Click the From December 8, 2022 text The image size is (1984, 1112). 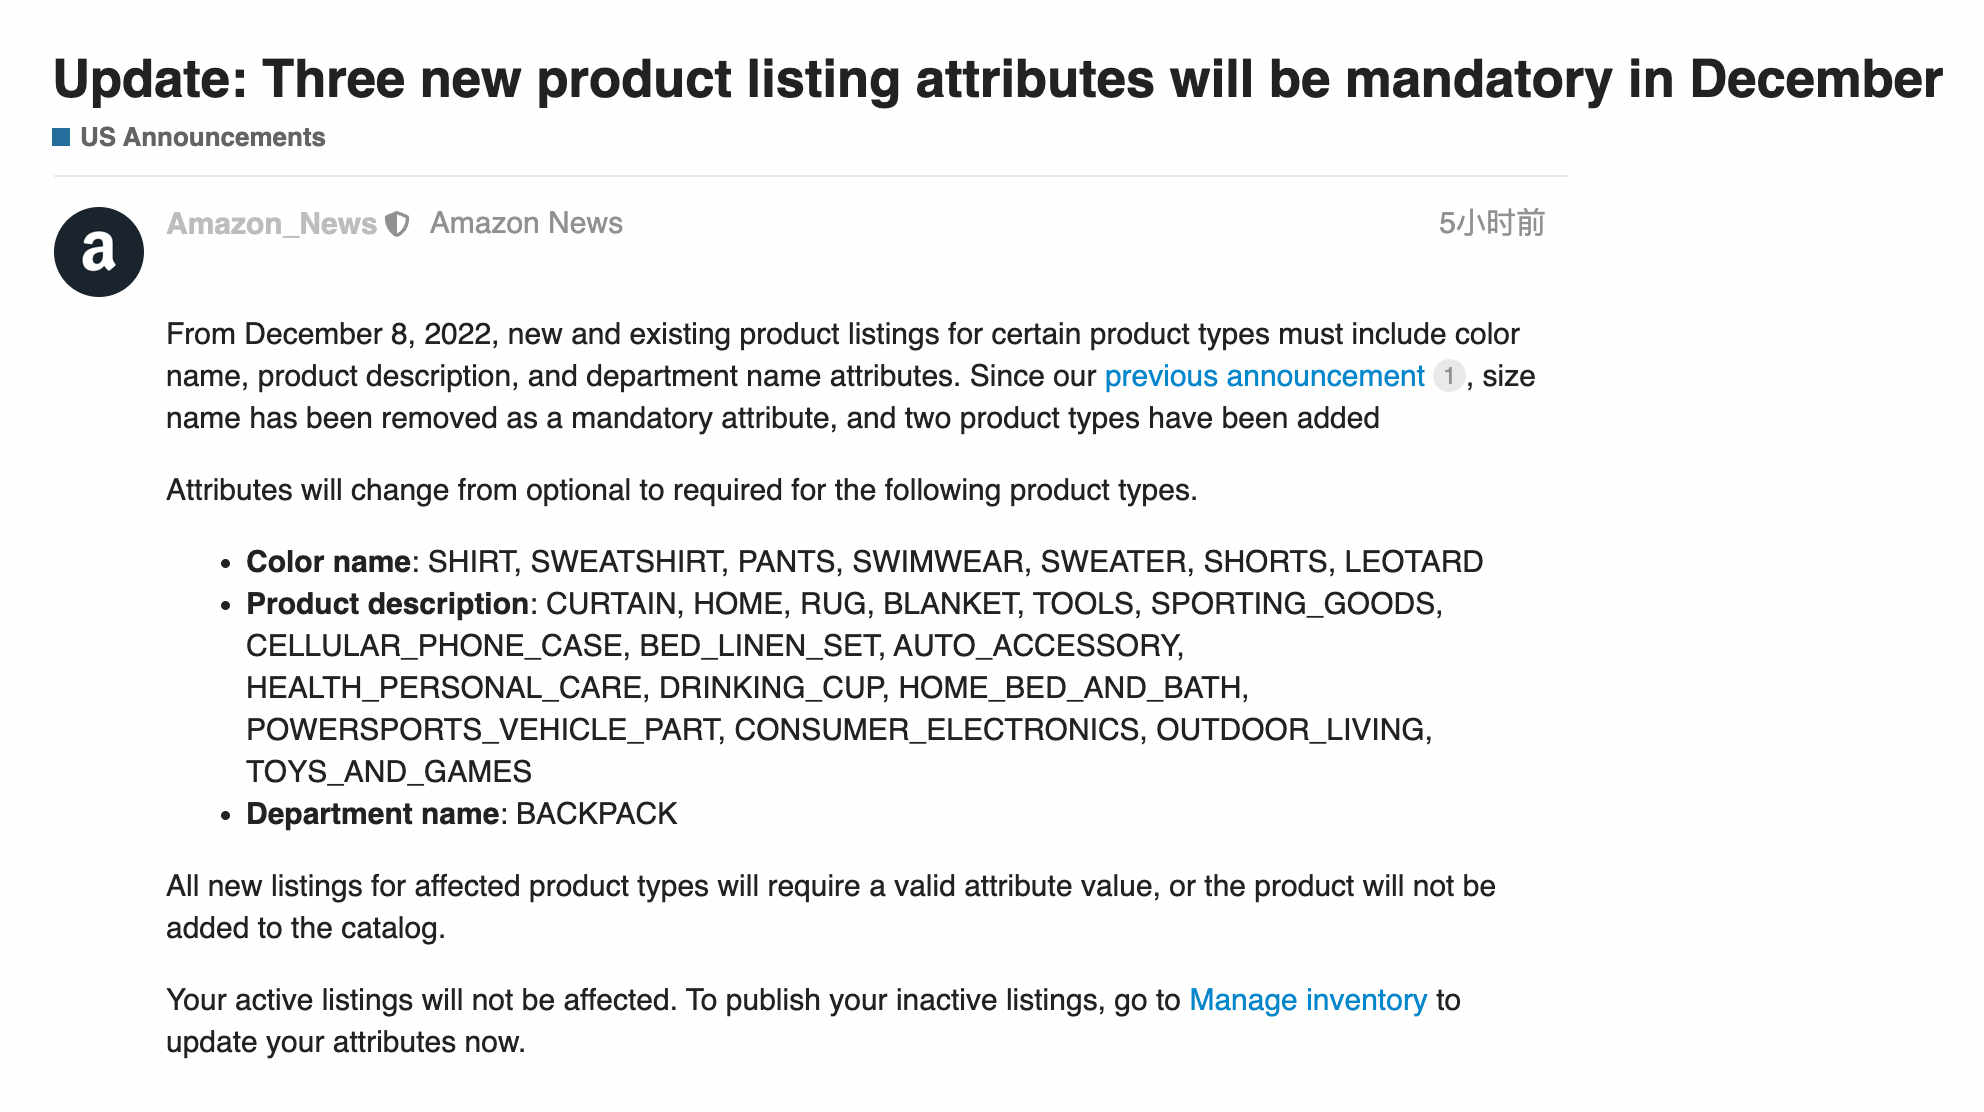pos(334,334)
